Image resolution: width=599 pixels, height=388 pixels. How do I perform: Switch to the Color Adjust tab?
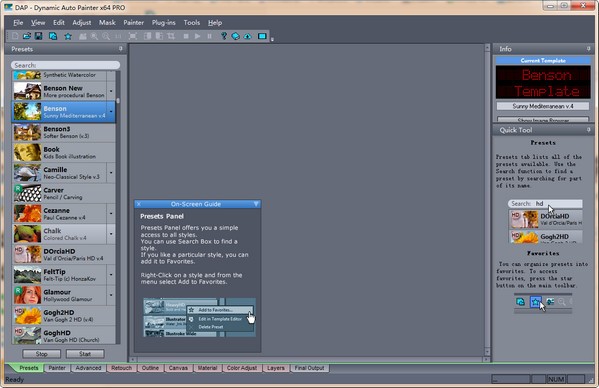coord(242,368)
